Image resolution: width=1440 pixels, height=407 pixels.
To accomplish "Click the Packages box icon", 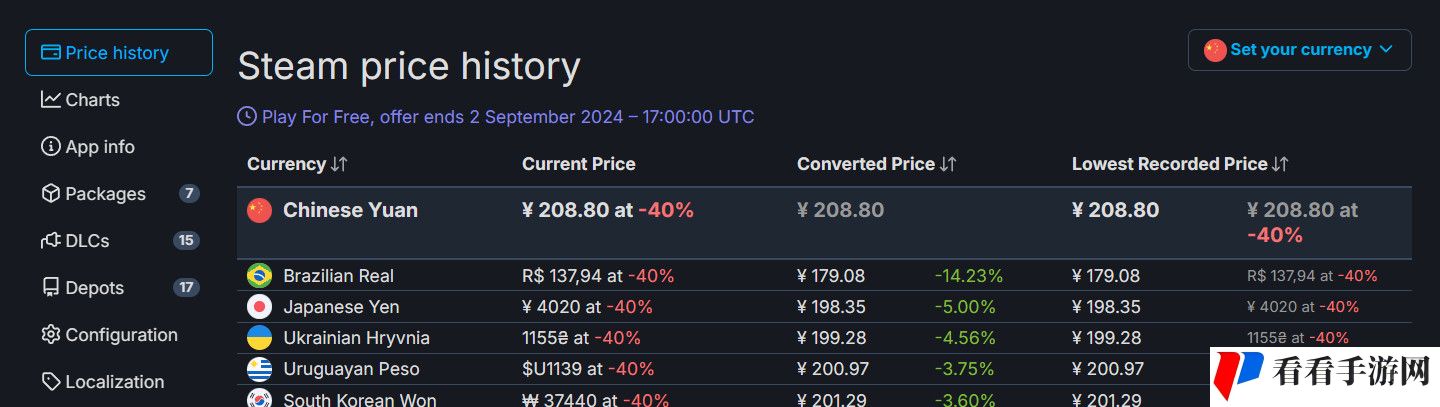I will pos(50,194).
